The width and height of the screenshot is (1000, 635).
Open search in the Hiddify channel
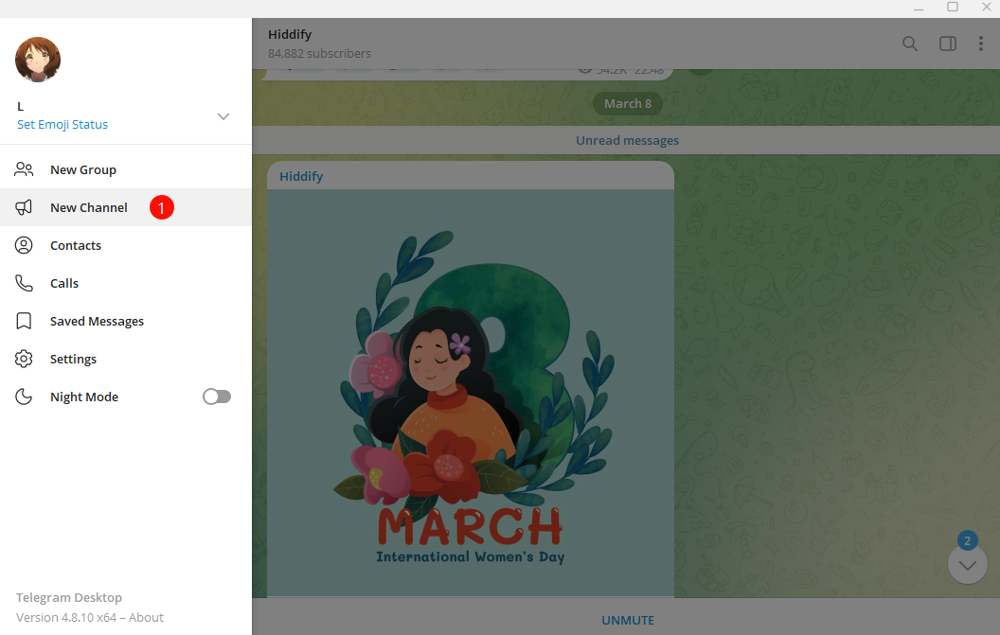coord(910,43)
